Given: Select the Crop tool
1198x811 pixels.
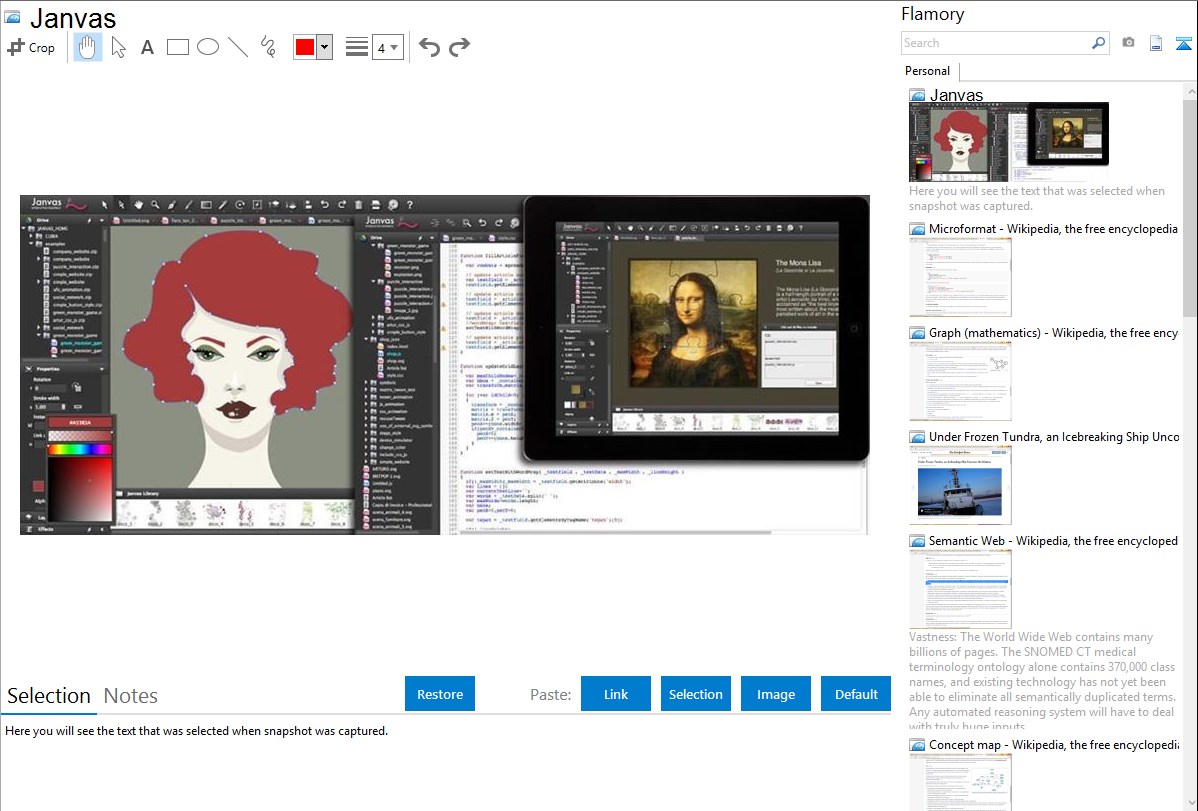Looking at the screenshot, I should point(31,47).
